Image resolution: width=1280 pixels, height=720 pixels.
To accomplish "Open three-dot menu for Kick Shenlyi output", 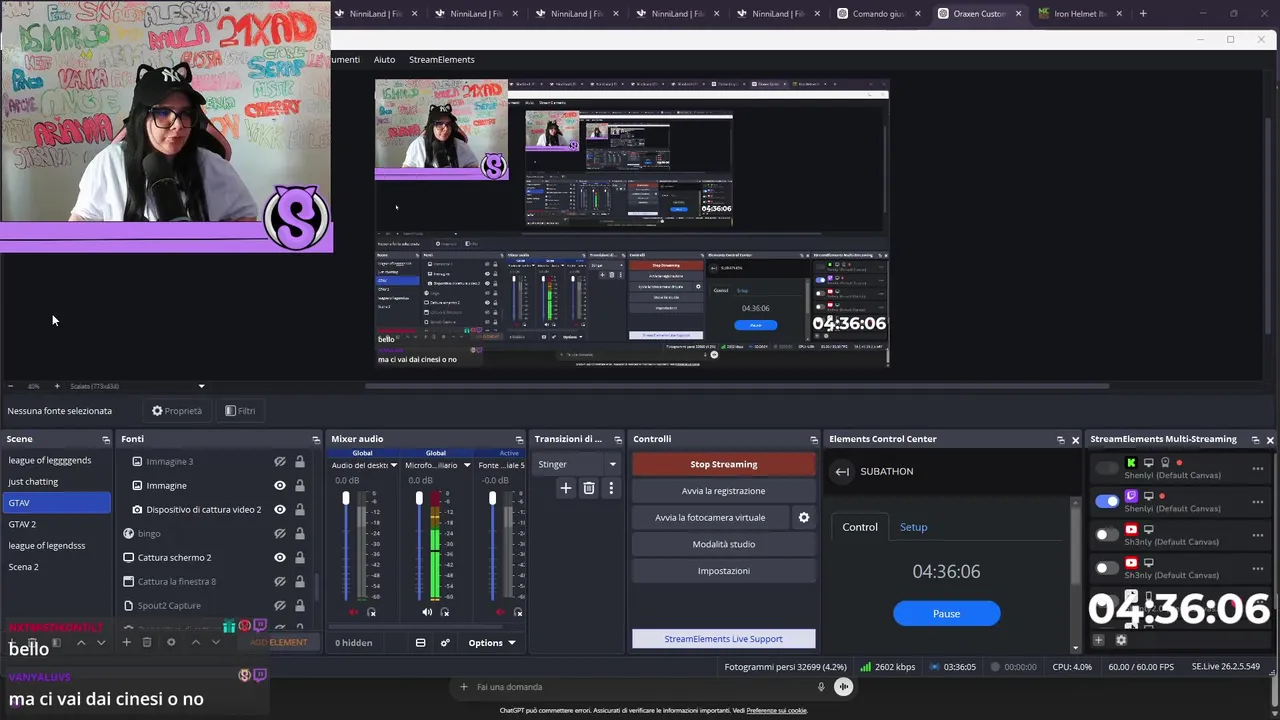I will tap(1258, 468).
